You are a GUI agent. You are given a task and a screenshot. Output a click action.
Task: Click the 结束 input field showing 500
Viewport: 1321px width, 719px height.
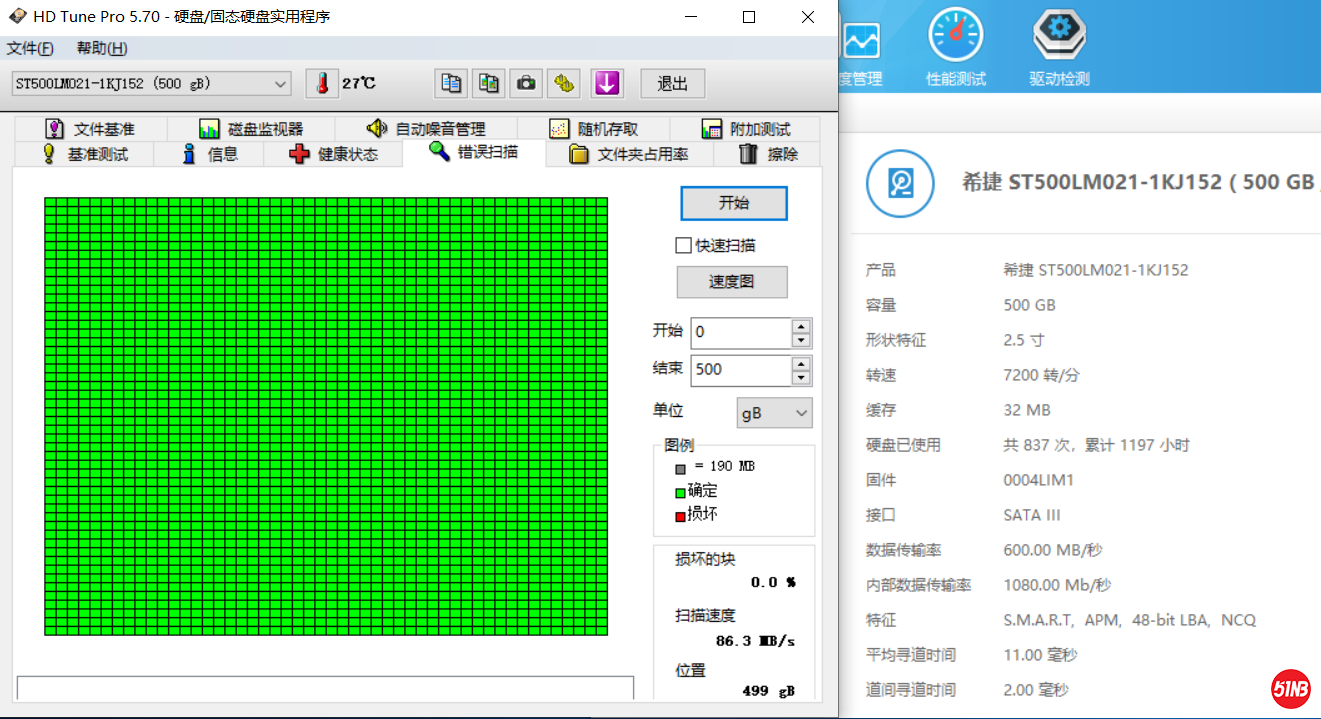[x=740, y=369]
